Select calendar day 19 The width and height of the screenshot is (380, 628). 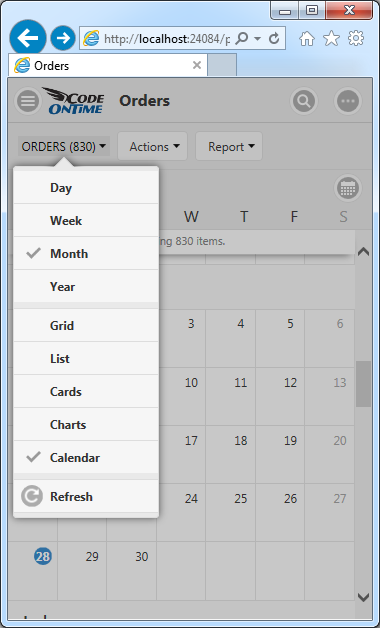point(280,455)
